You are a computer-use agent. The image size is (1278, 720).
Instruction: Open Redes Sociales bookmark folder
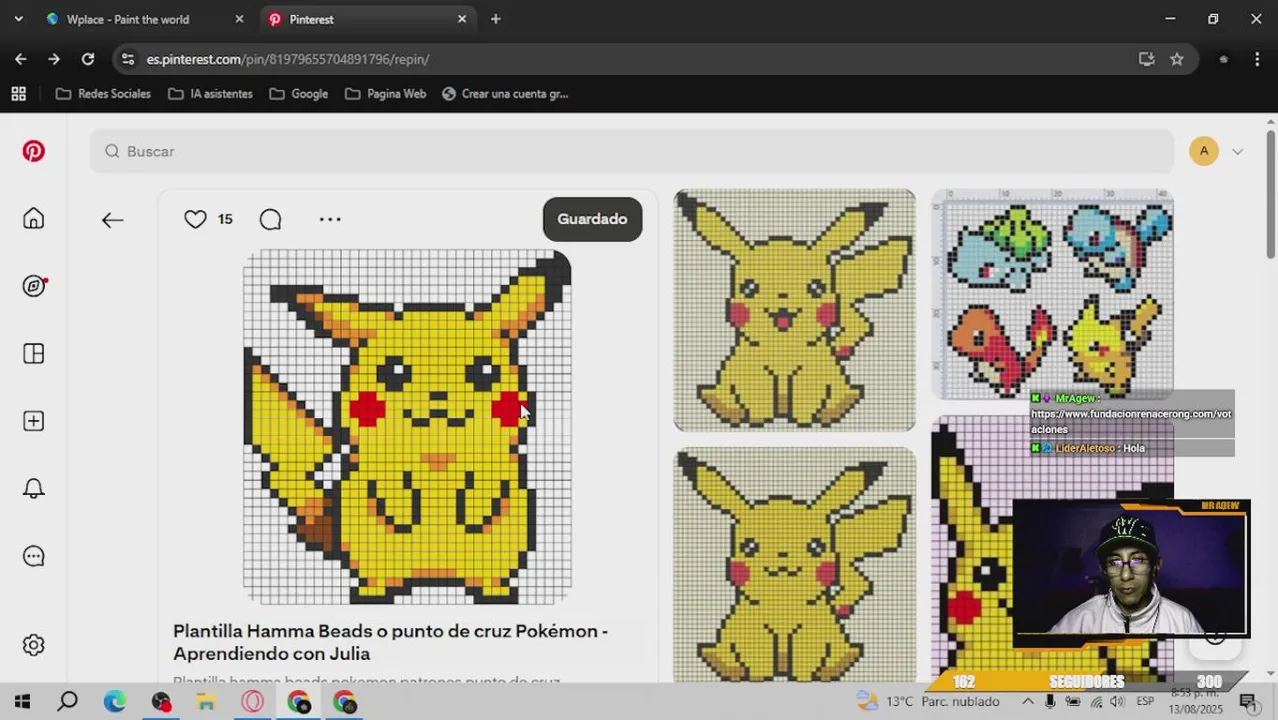click(x=104, y=94)
